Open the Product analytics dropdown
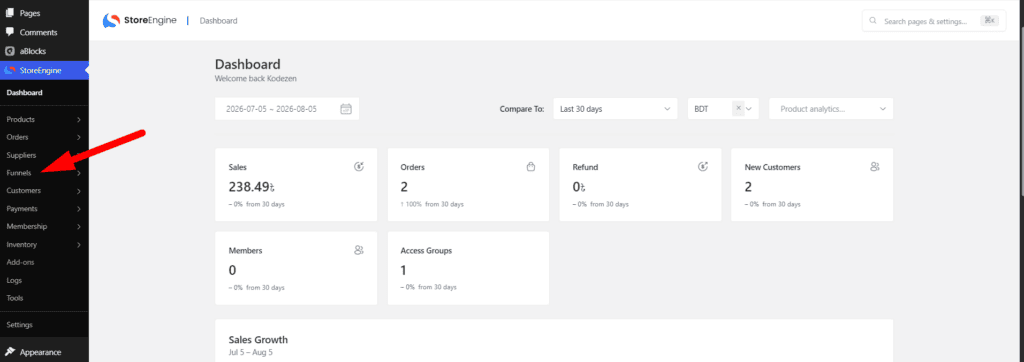Image resolution: width=1024 pixels, height=362 pixels. click(x=831, y=109)
